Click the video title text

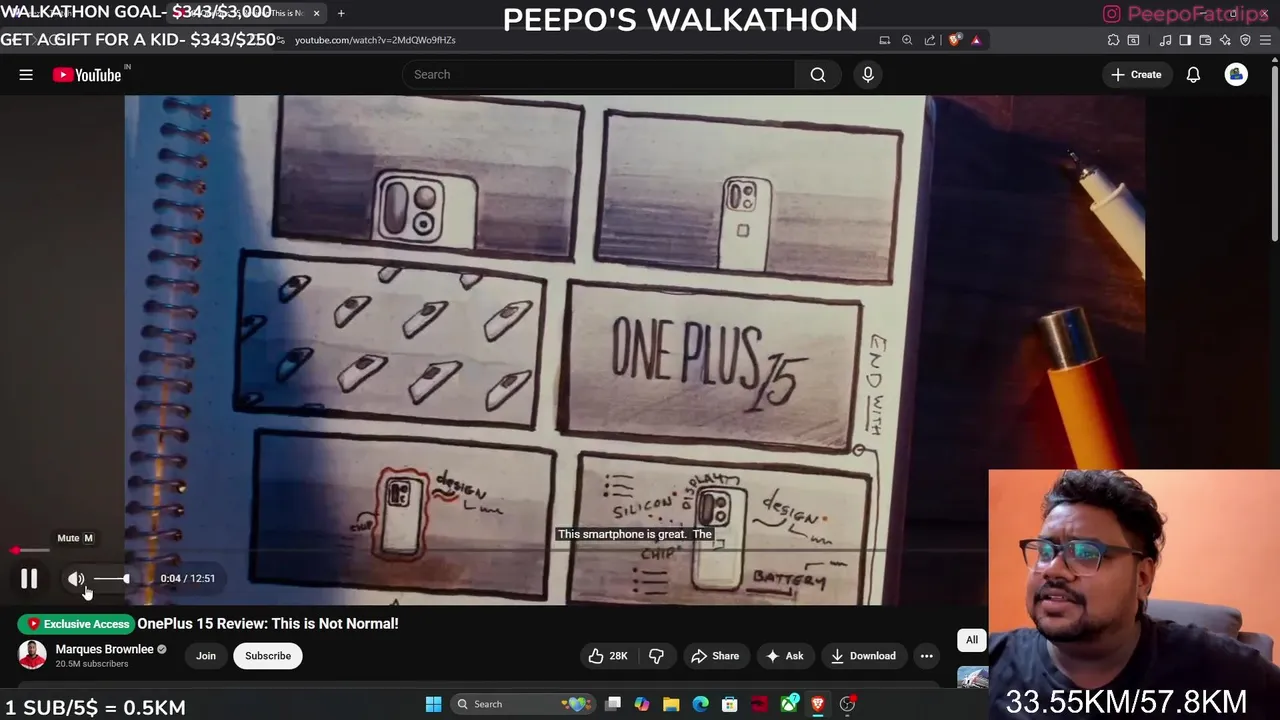(268, 623)
